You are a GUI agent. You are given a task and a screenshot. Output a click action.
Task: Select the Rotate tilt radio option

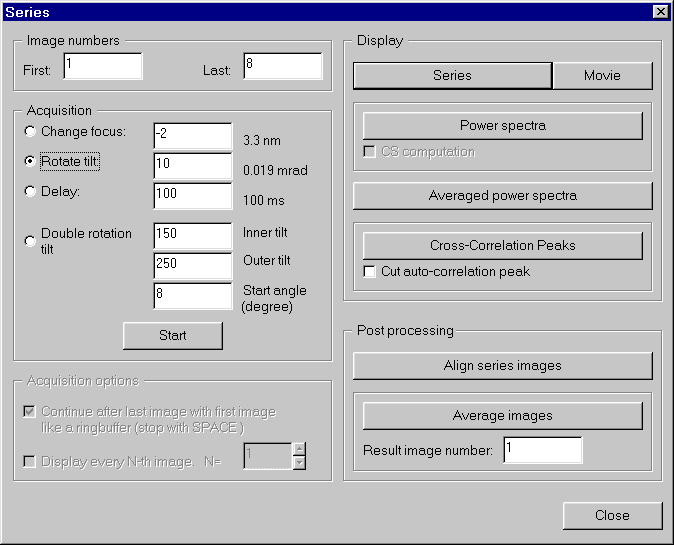[x=31, y=161]
